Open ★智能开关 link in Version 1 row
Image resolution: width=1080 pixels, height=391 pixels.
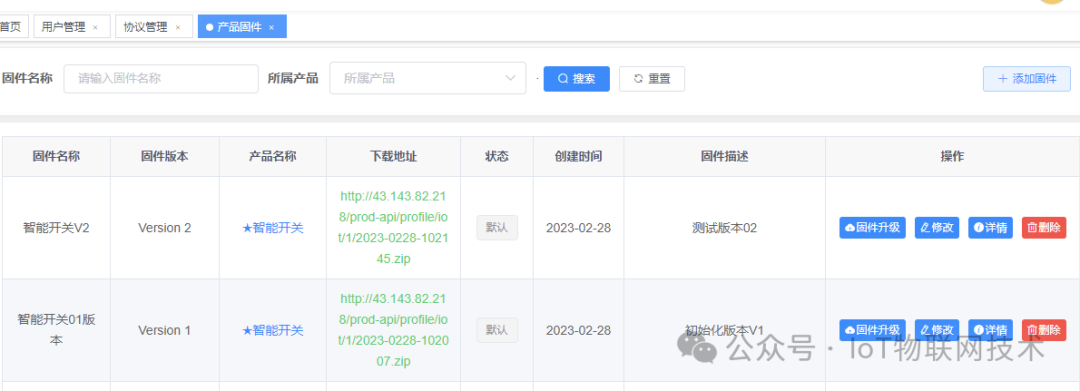click(273, 330)
